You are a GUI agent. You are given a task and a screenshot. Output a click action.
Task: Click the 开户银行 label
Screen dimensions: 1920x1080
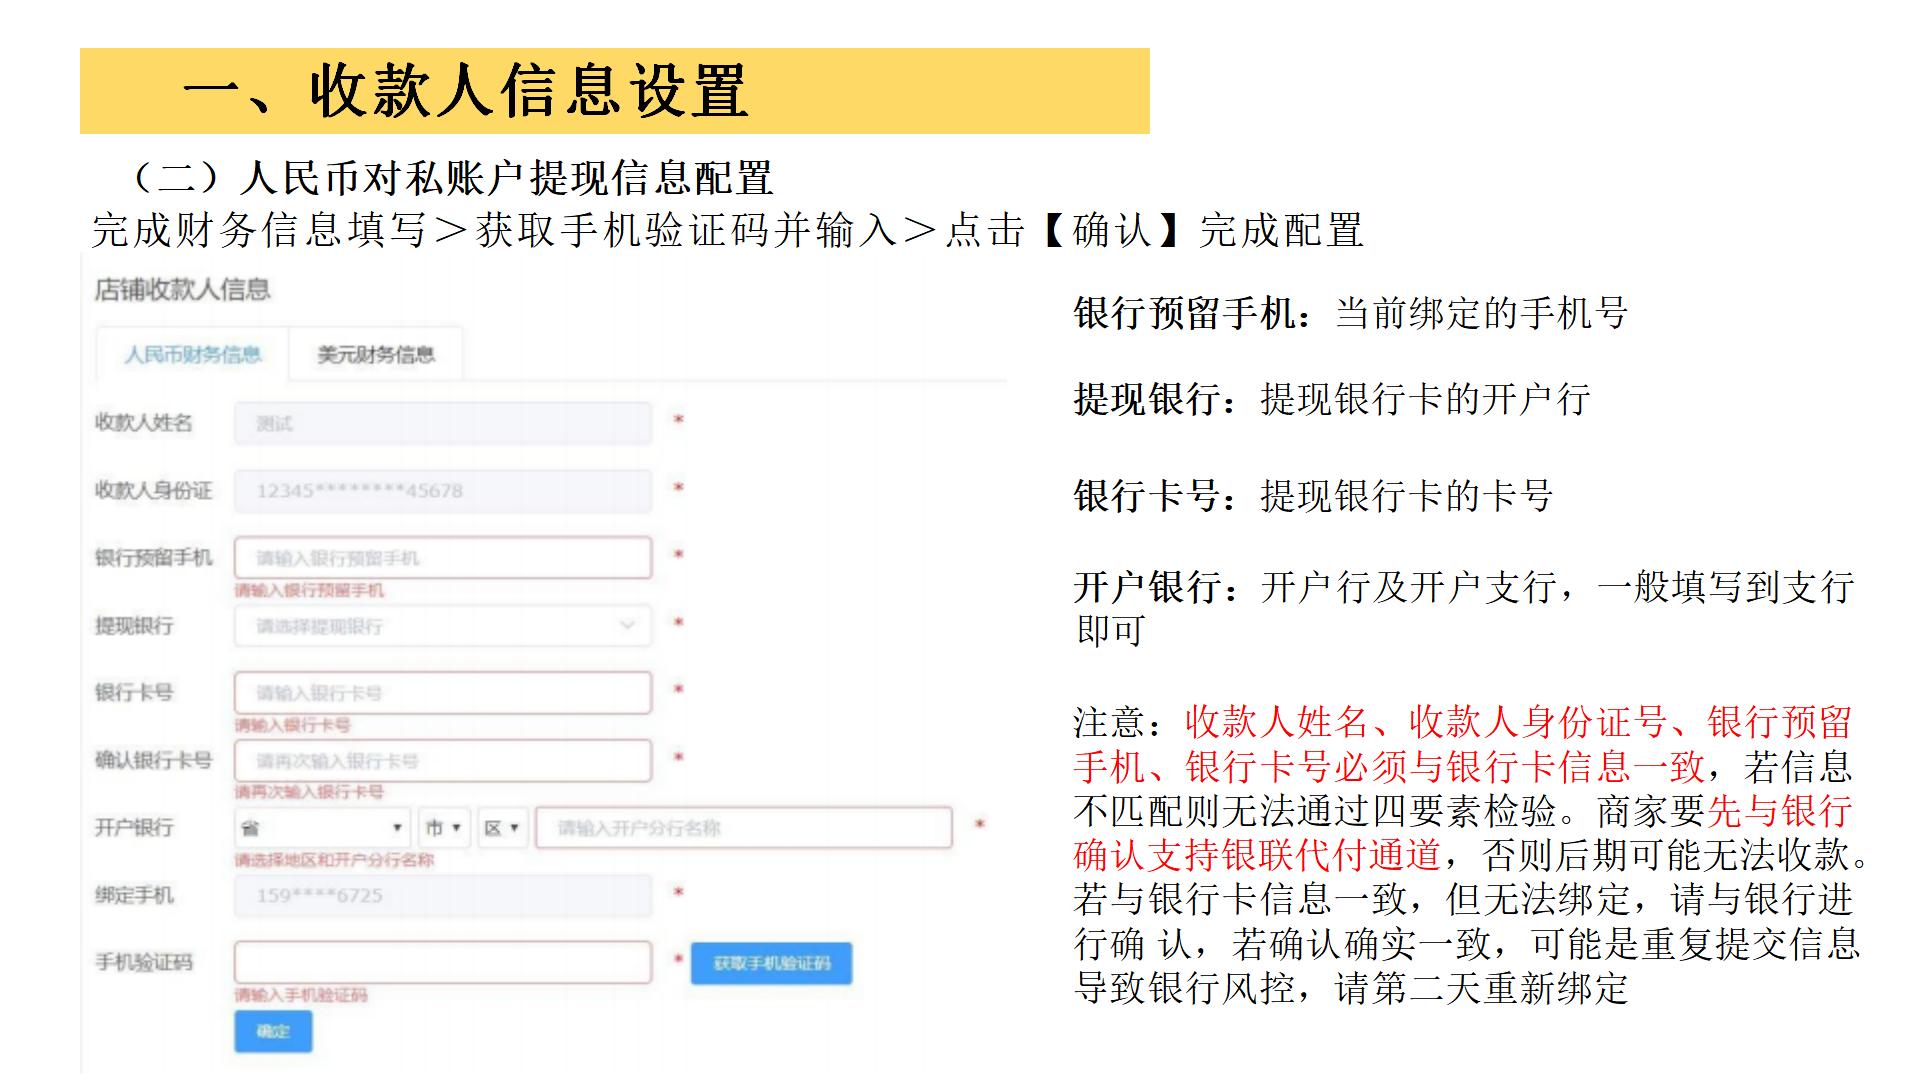click(134, 828)
